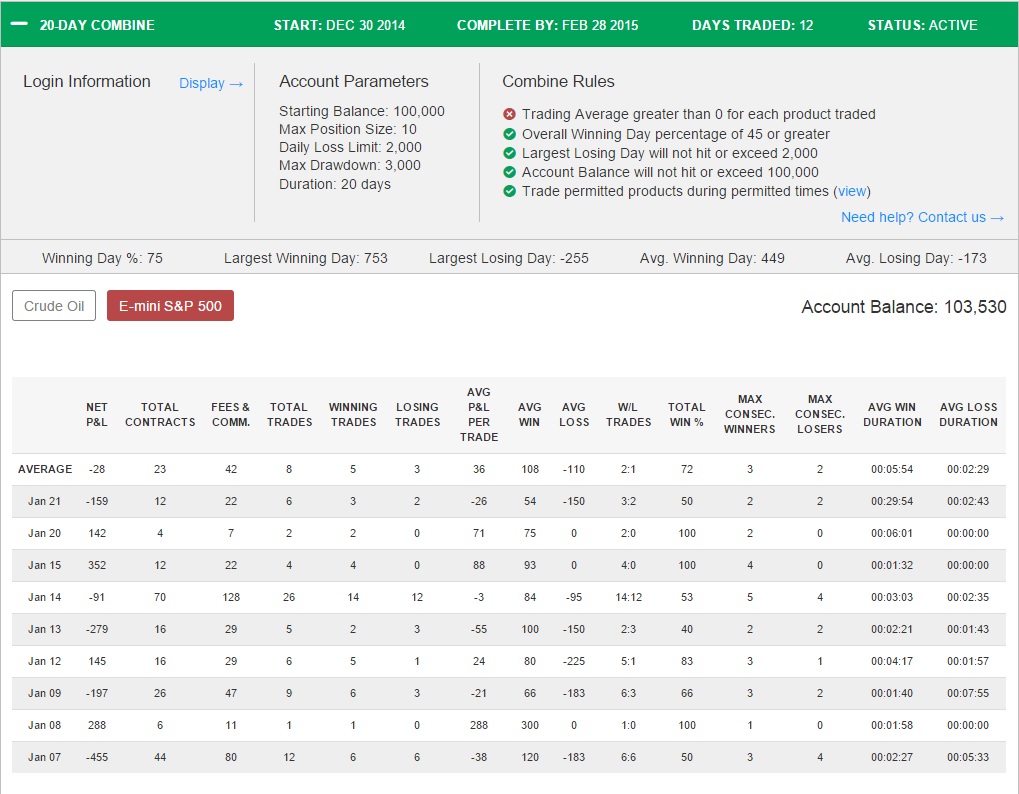Viewport: 1019px width, 794px height.
Task: Click the TOTAL WIN % column header
Action: click(x=686, y=415)
